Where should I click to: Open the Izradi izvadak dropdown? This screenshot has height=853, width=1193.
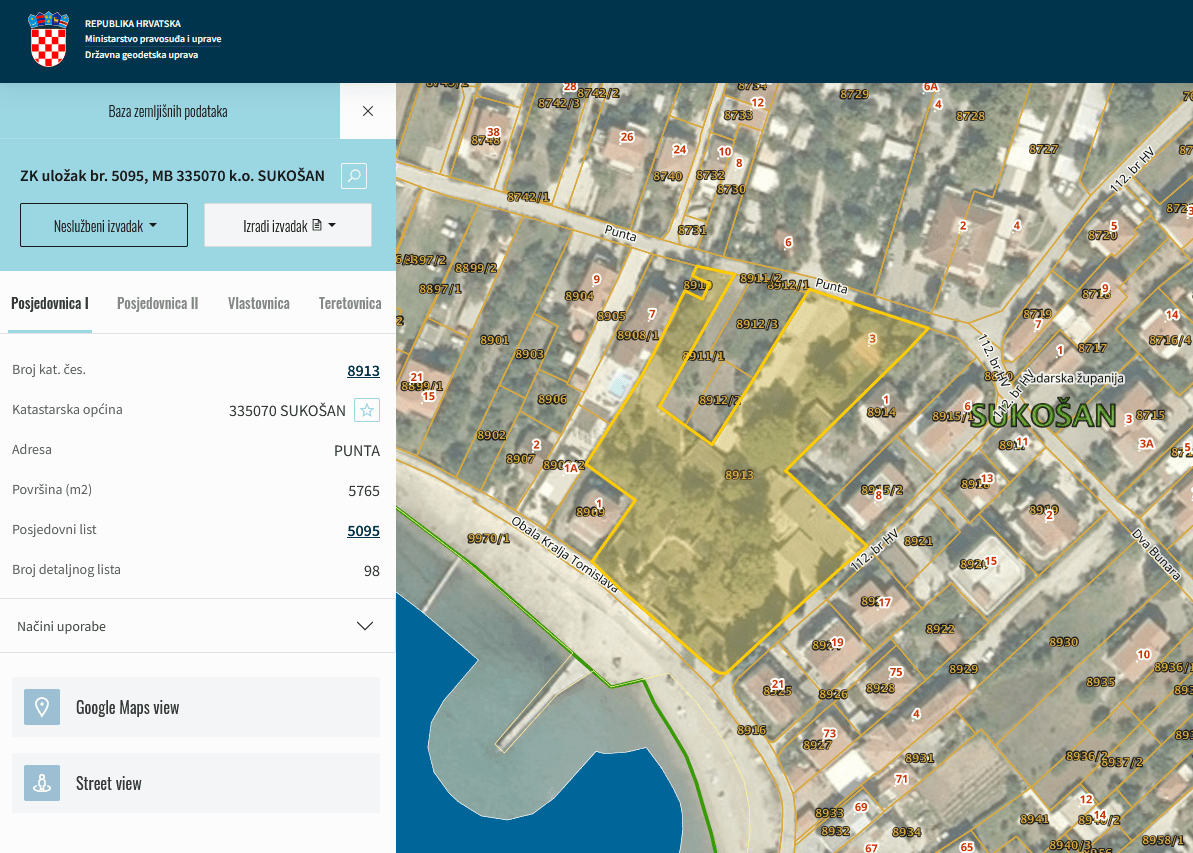point(288,225)
